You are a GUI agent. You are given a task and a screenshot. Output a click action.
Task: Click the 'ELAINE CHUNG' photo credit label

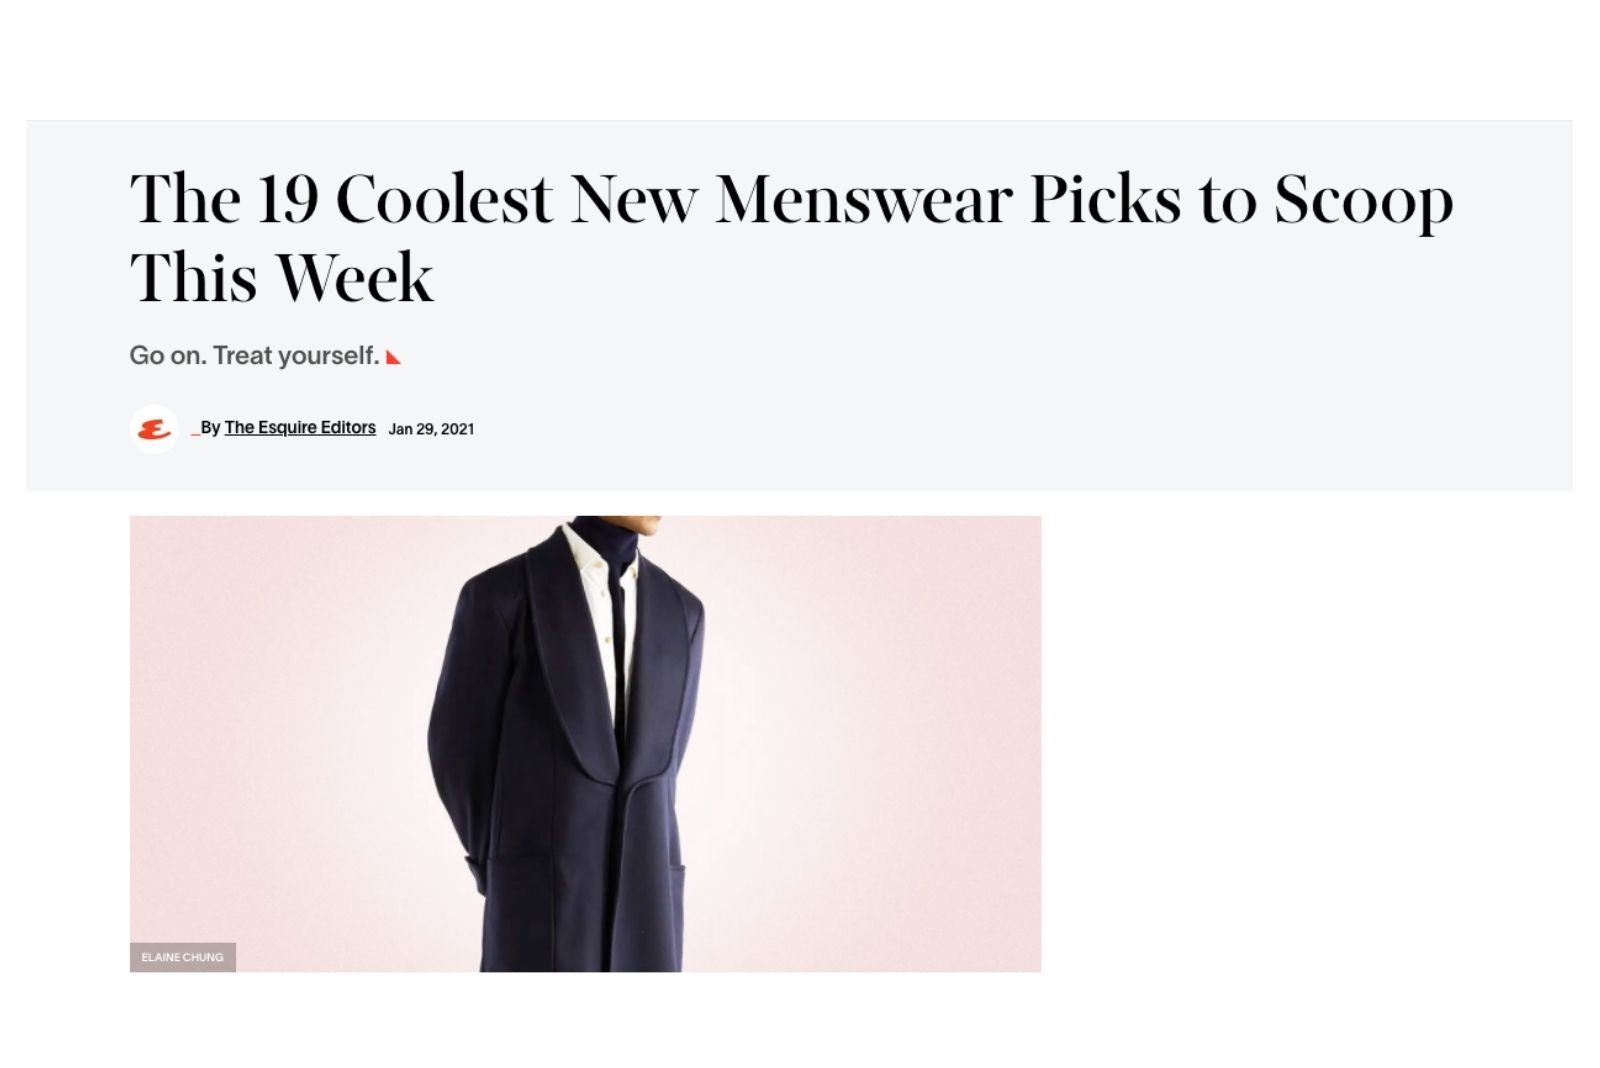point(184,957)
